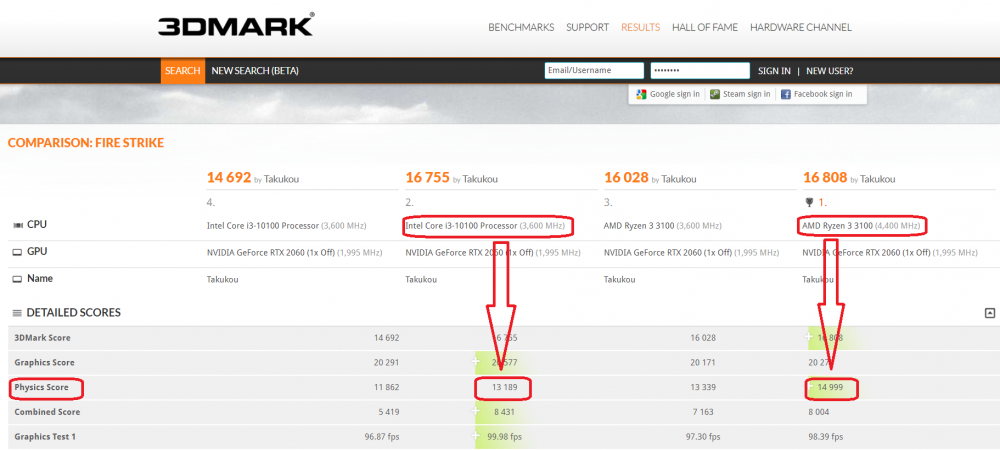This screenshot has height=450, width=1000.
Task: Click the AMD Ryzen 3 3100 (3,600 MHz) entry
Action: 663,226
